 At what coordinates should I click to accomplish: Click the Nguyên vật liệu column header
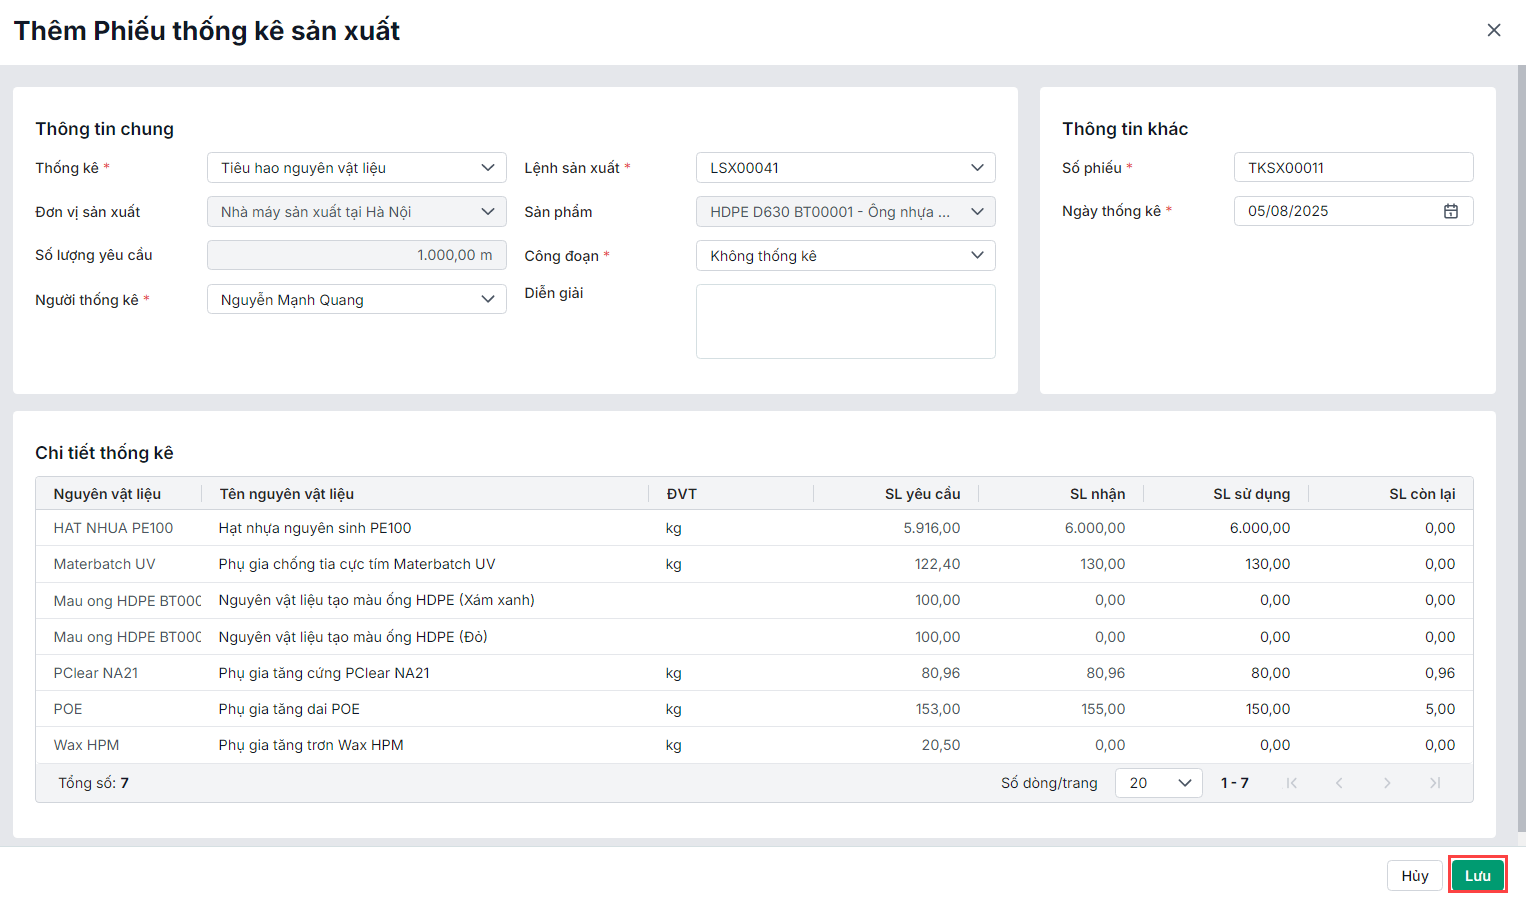107,494
